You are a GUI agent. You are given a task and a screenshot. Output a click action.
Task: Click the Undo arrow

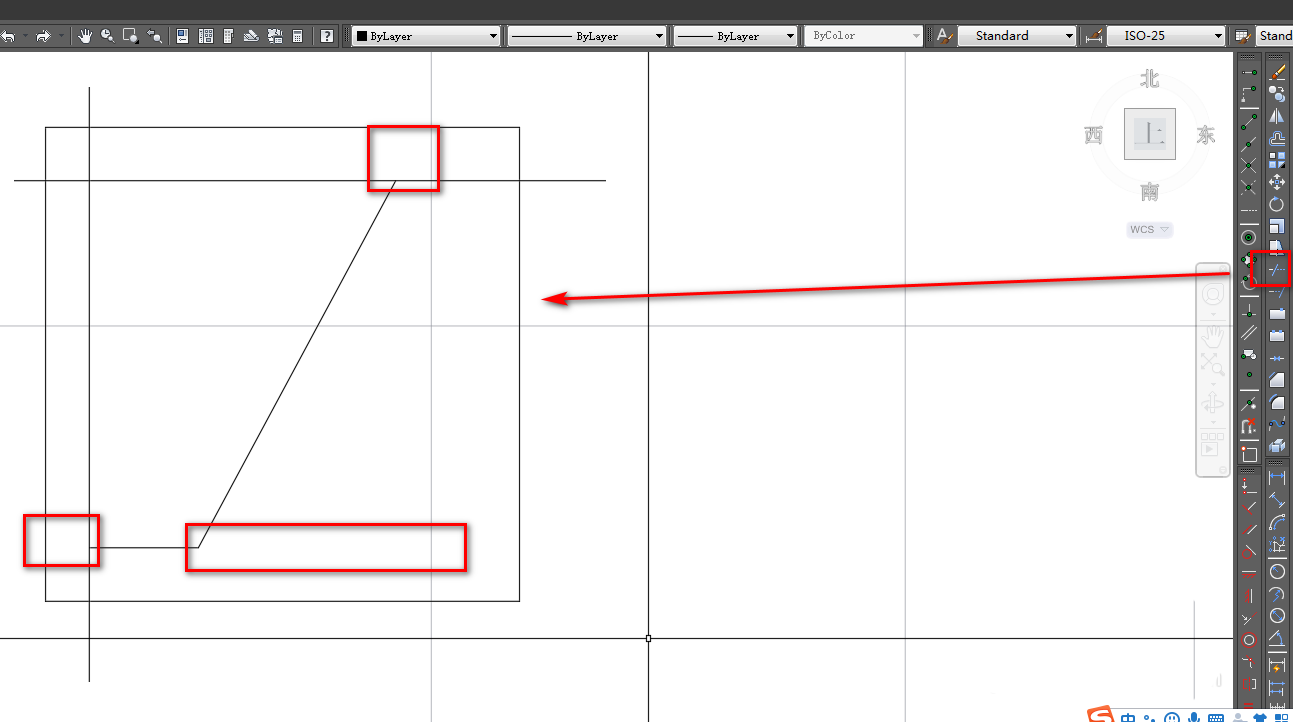pyautogui.click(x=8, y=36)
